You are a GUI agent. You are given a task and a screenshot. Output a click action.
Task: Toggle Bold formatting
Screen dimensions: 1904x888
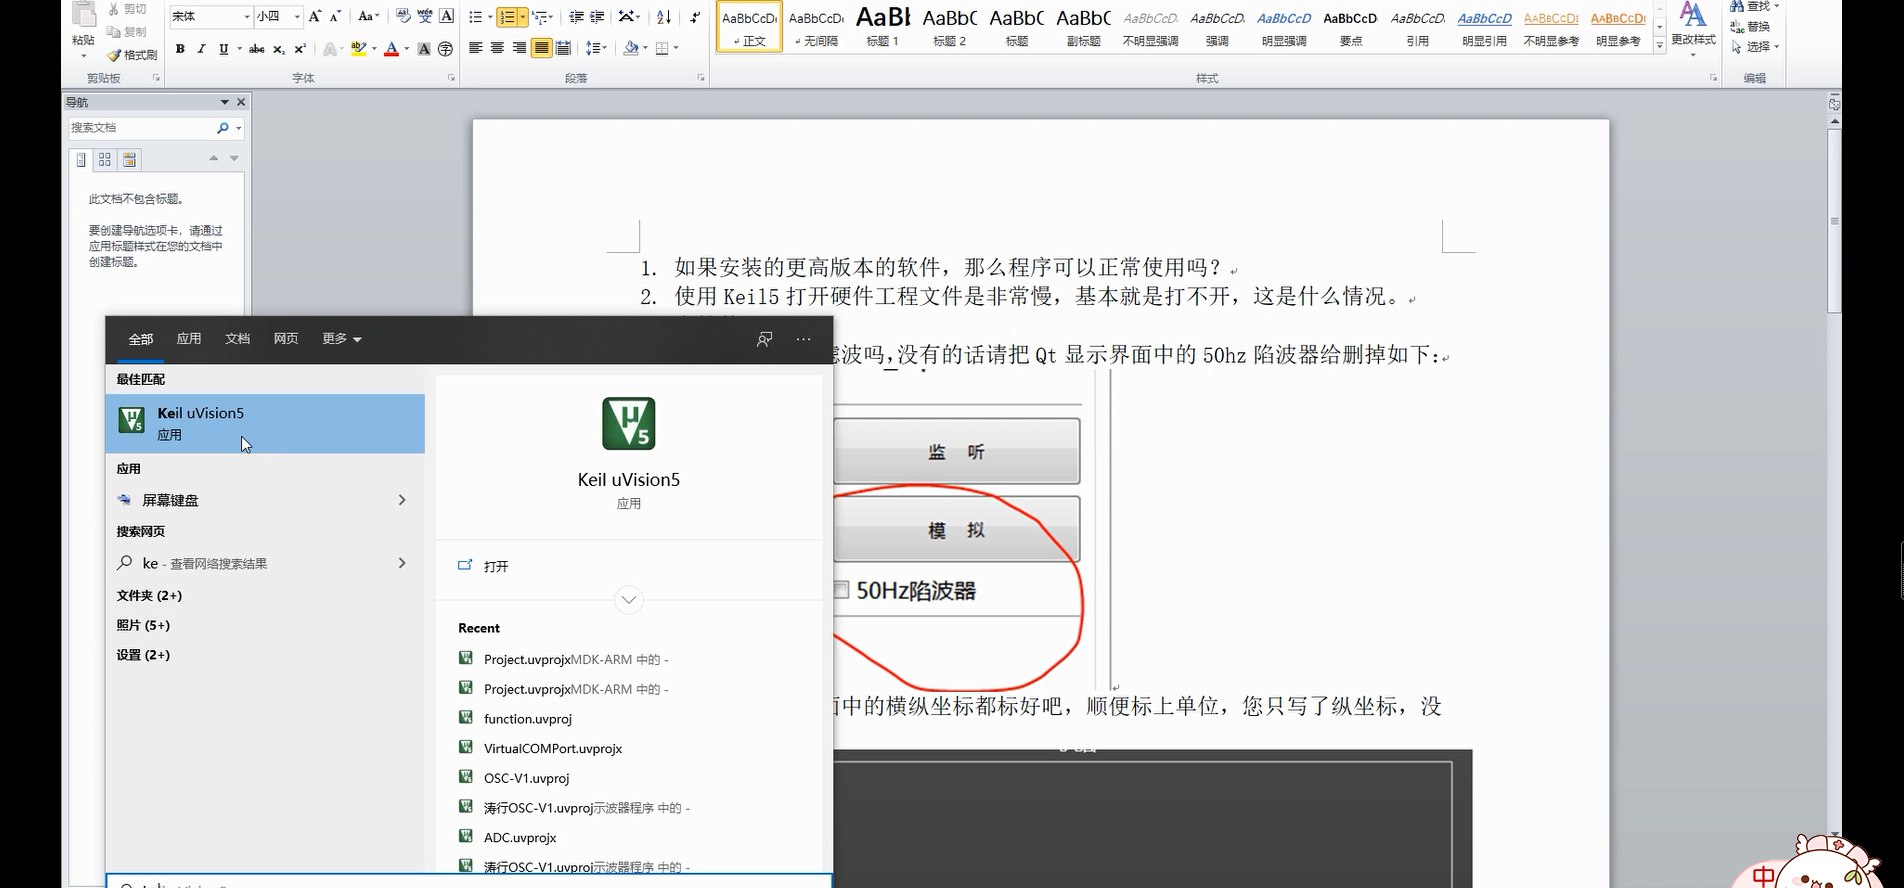(180, 49)
